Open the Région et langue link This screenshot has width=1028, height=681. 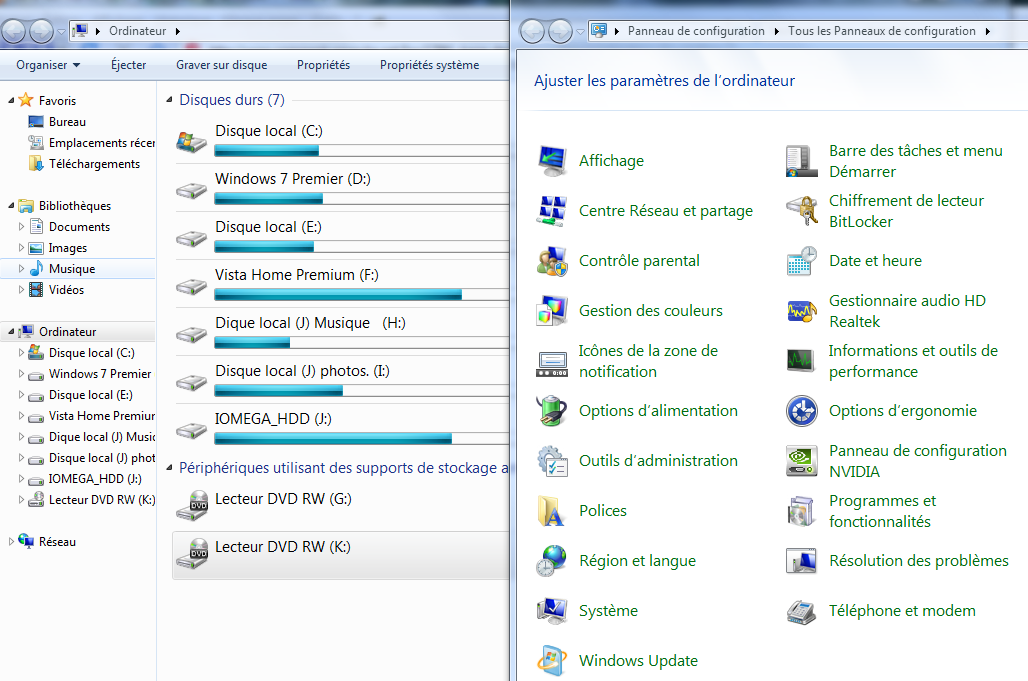tap(637, 561)
